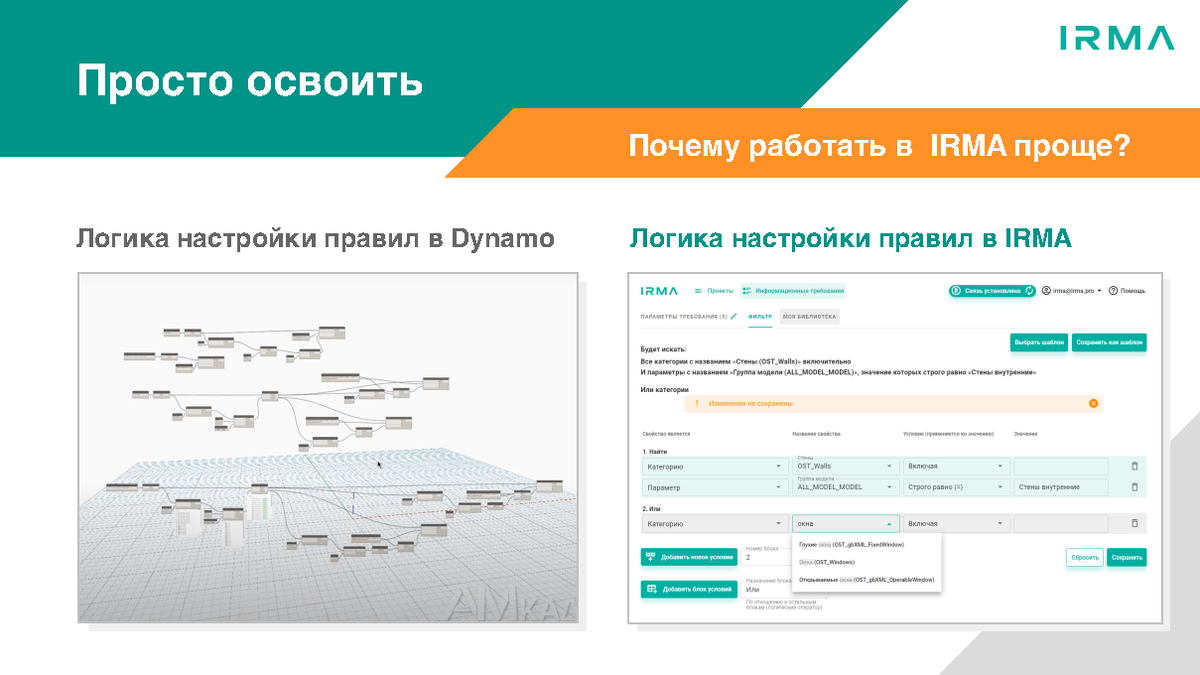Screen dimensions: 1200x675
Task: Click the Номер блока field
Action: click(x=767, y=555)
